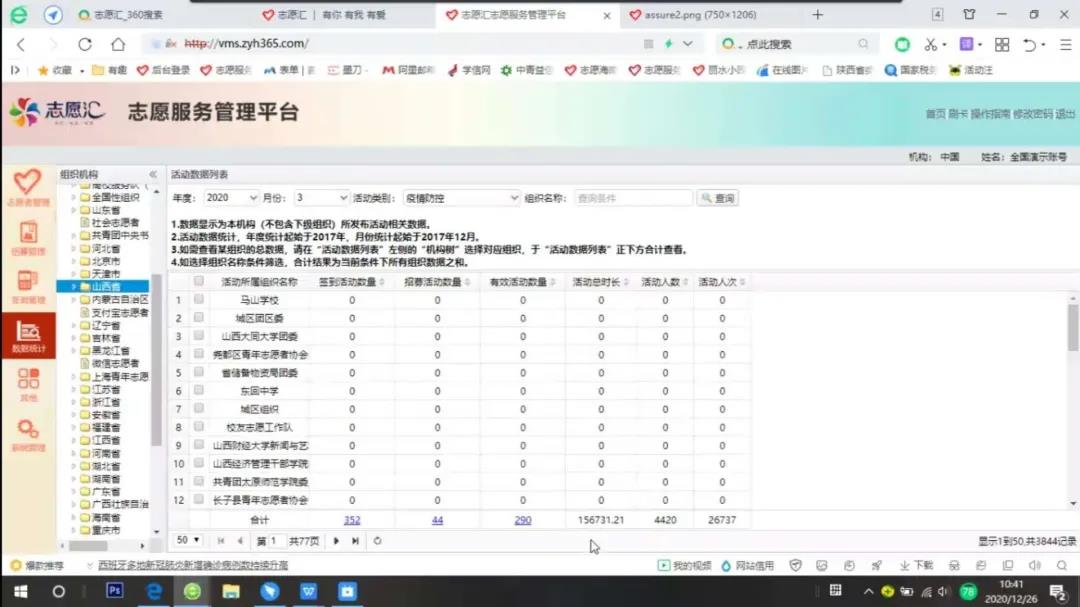Open the gears system settings sidebar icon
The image size is (1080, 607).
click(x=28, y=435)
